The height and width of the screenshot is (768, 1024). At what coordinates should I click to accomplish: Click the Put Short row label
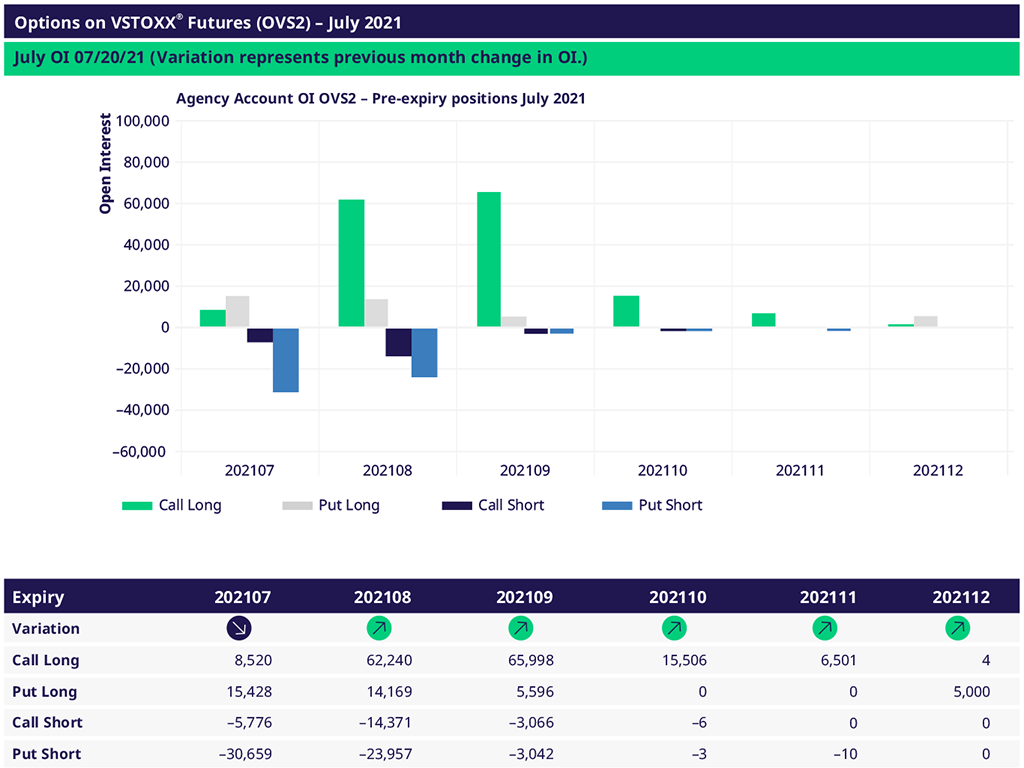pyautogui.click(x=46, y=754)
